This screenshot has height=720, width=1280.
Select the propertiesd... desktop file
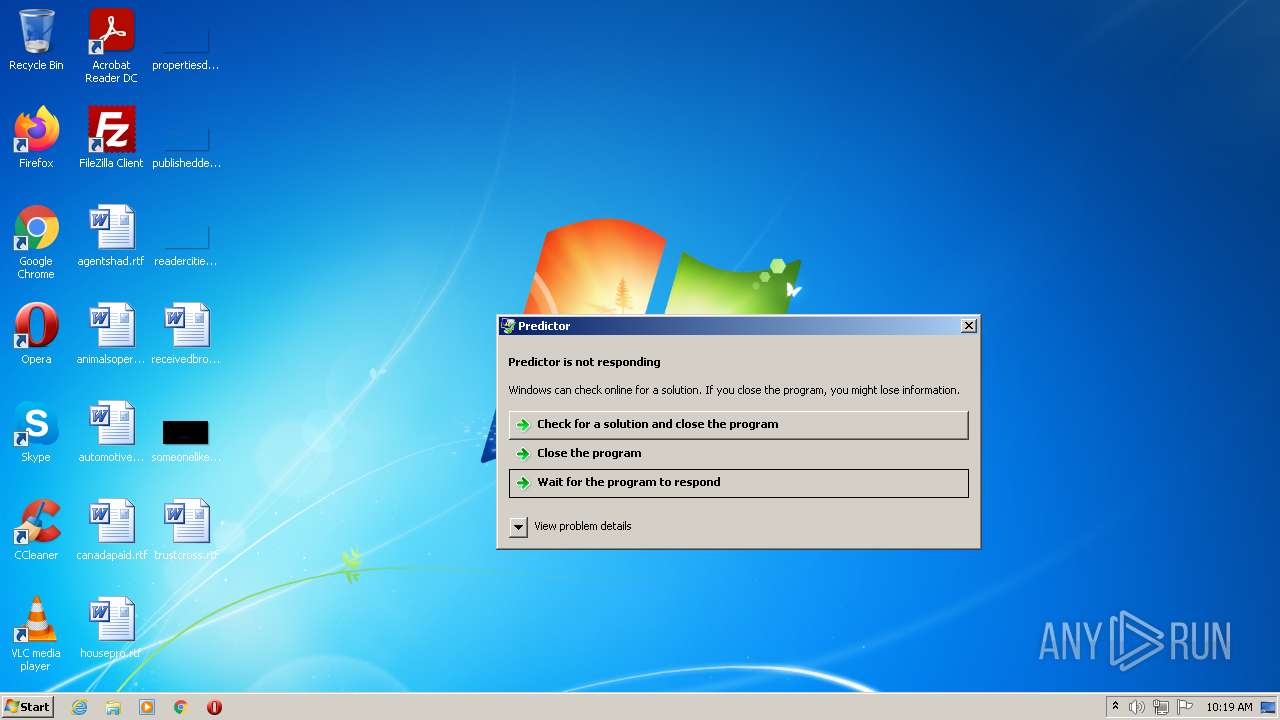pyautogui.click(x=186, y=48)
